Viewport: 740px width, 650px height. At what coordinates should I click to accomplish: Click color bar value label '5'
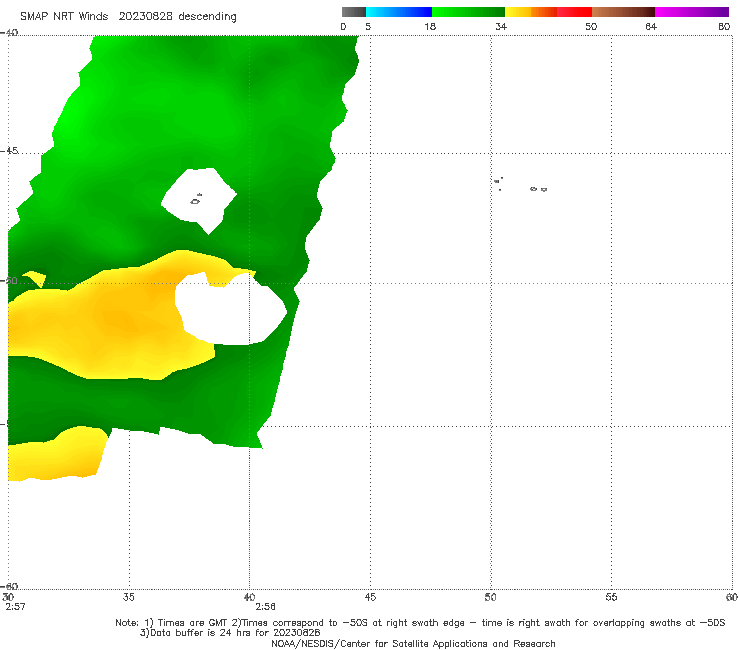(x=368, y=27)
